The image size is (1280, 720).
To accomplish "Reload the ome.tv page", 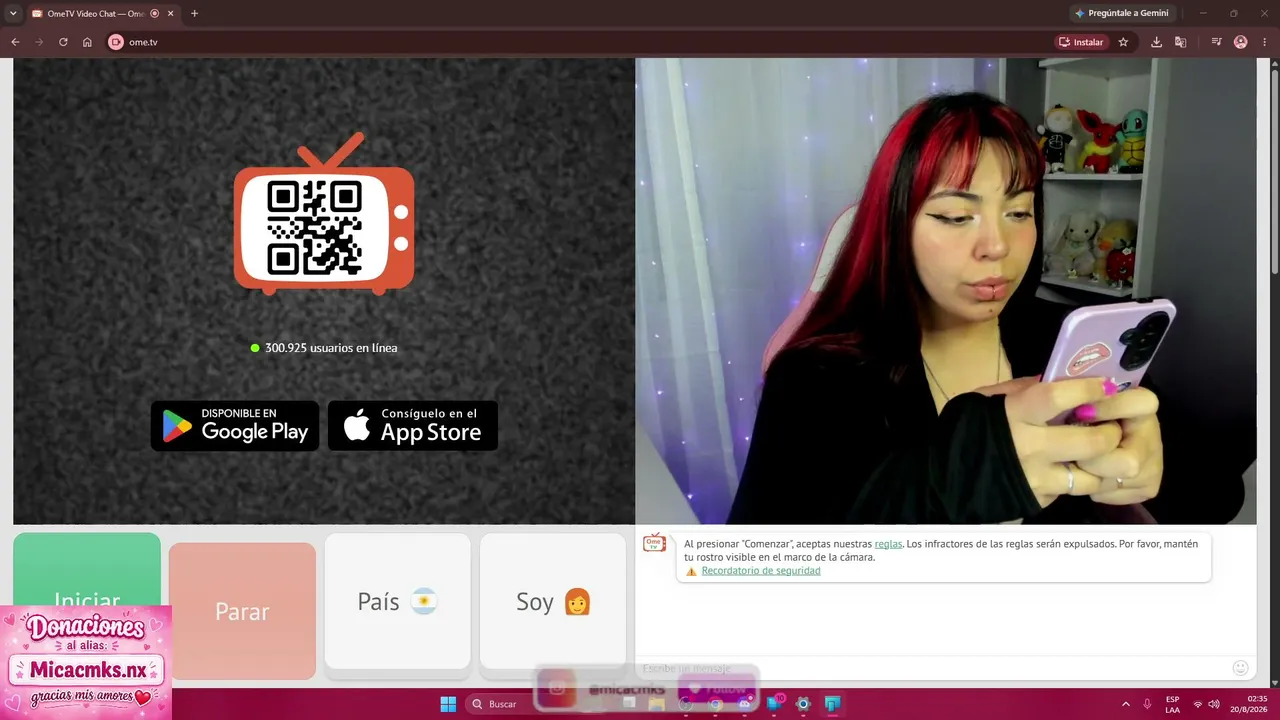I will (x=63, y=42).
